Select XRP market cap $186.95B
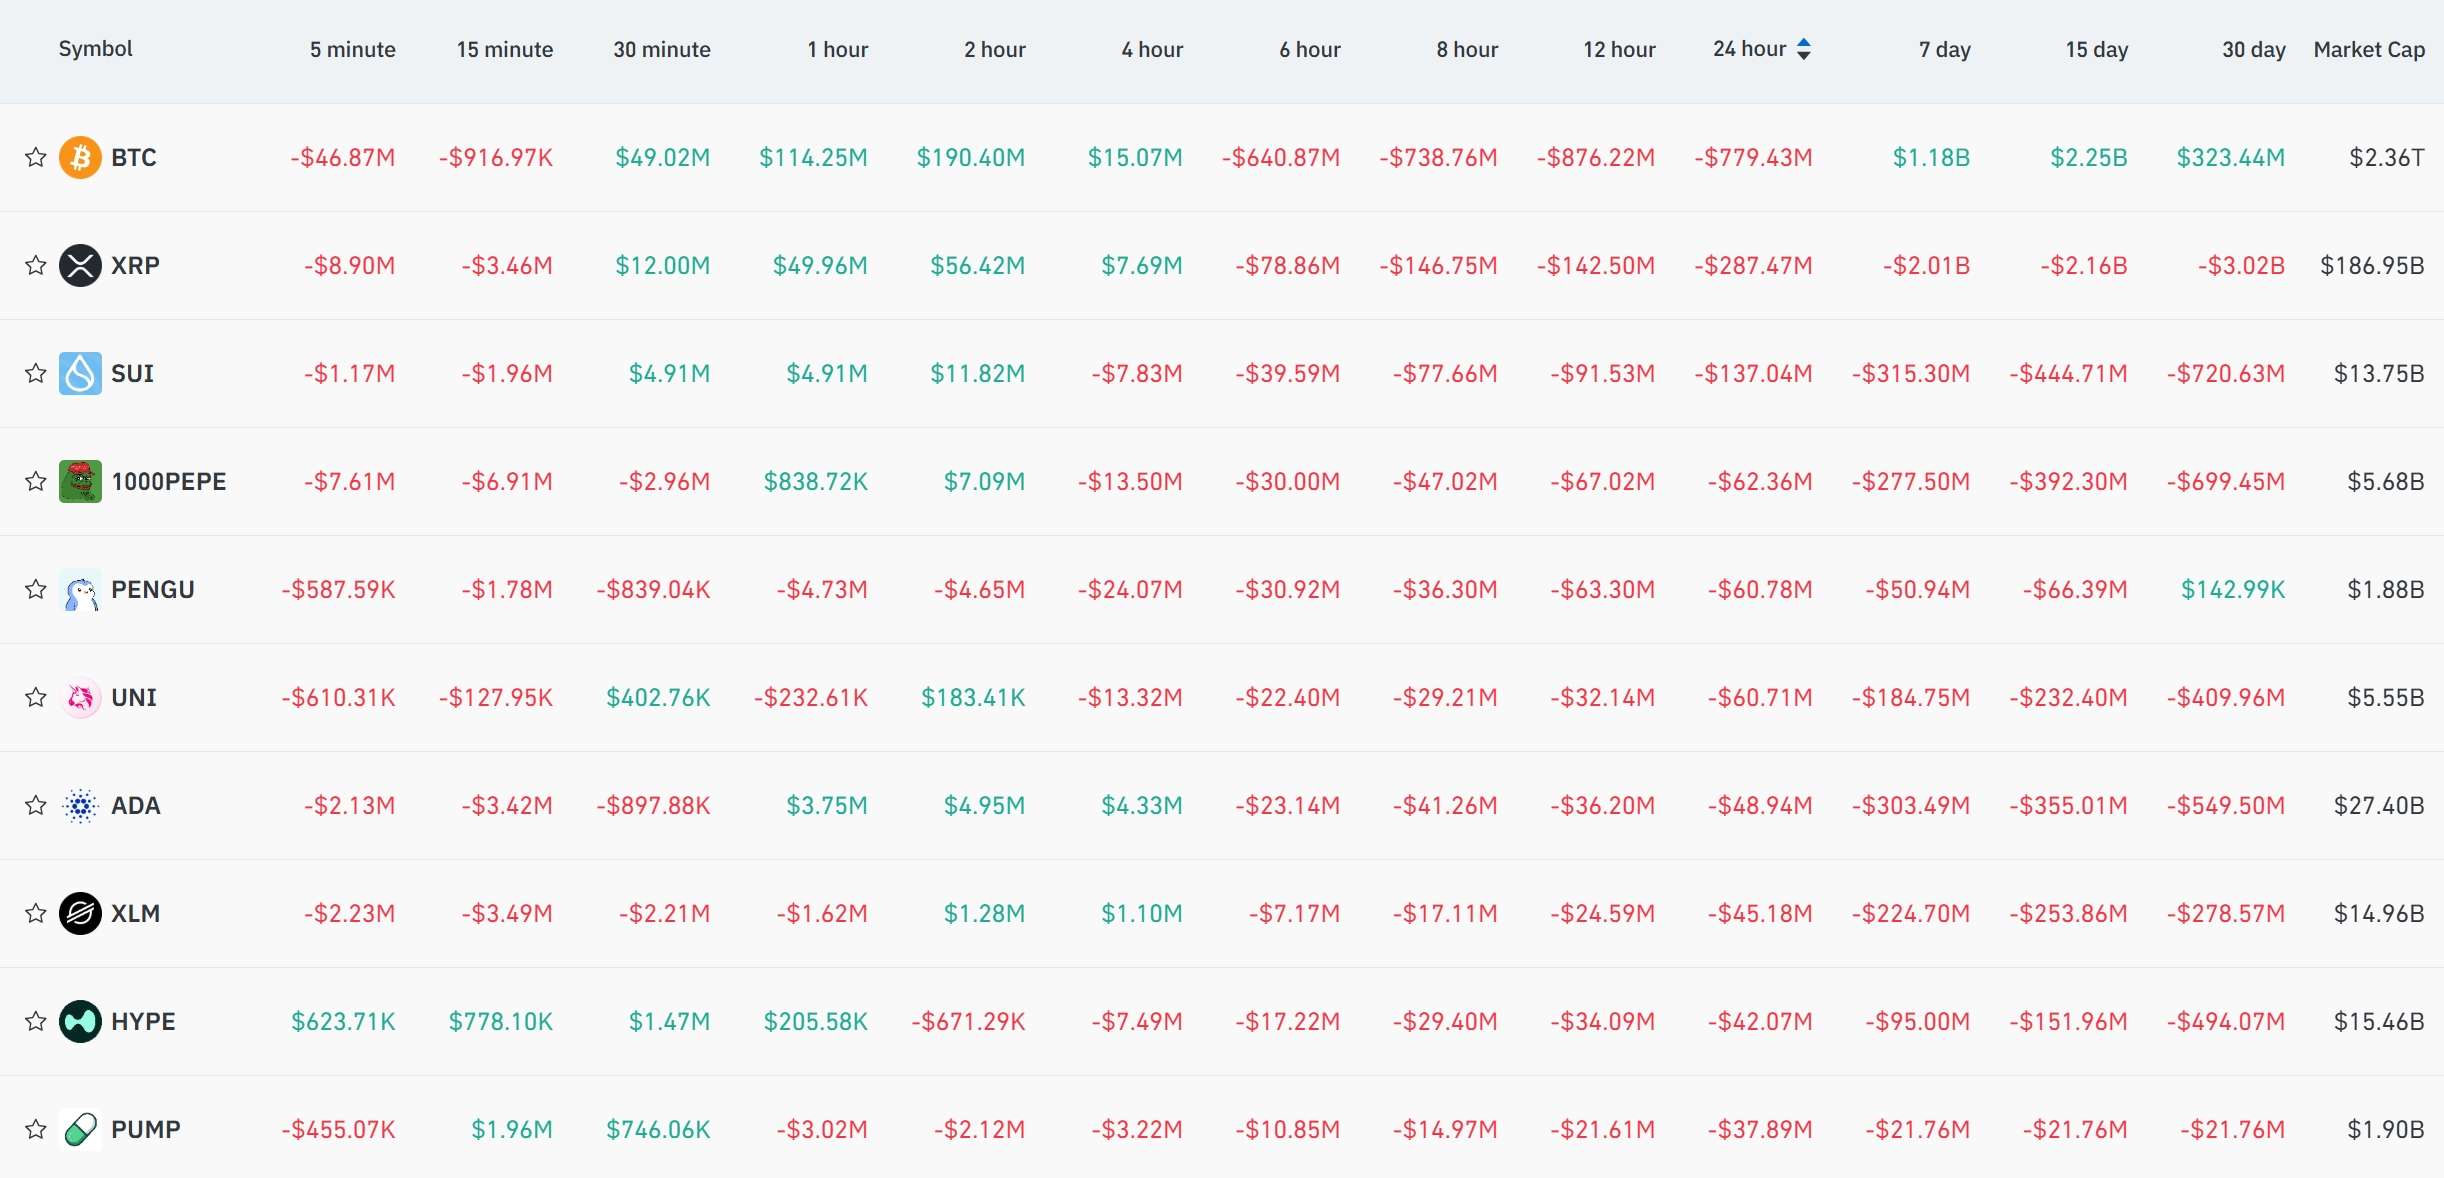Image resolution: width=2444 pixels, height=1178 pixels. coord(2372,265)
